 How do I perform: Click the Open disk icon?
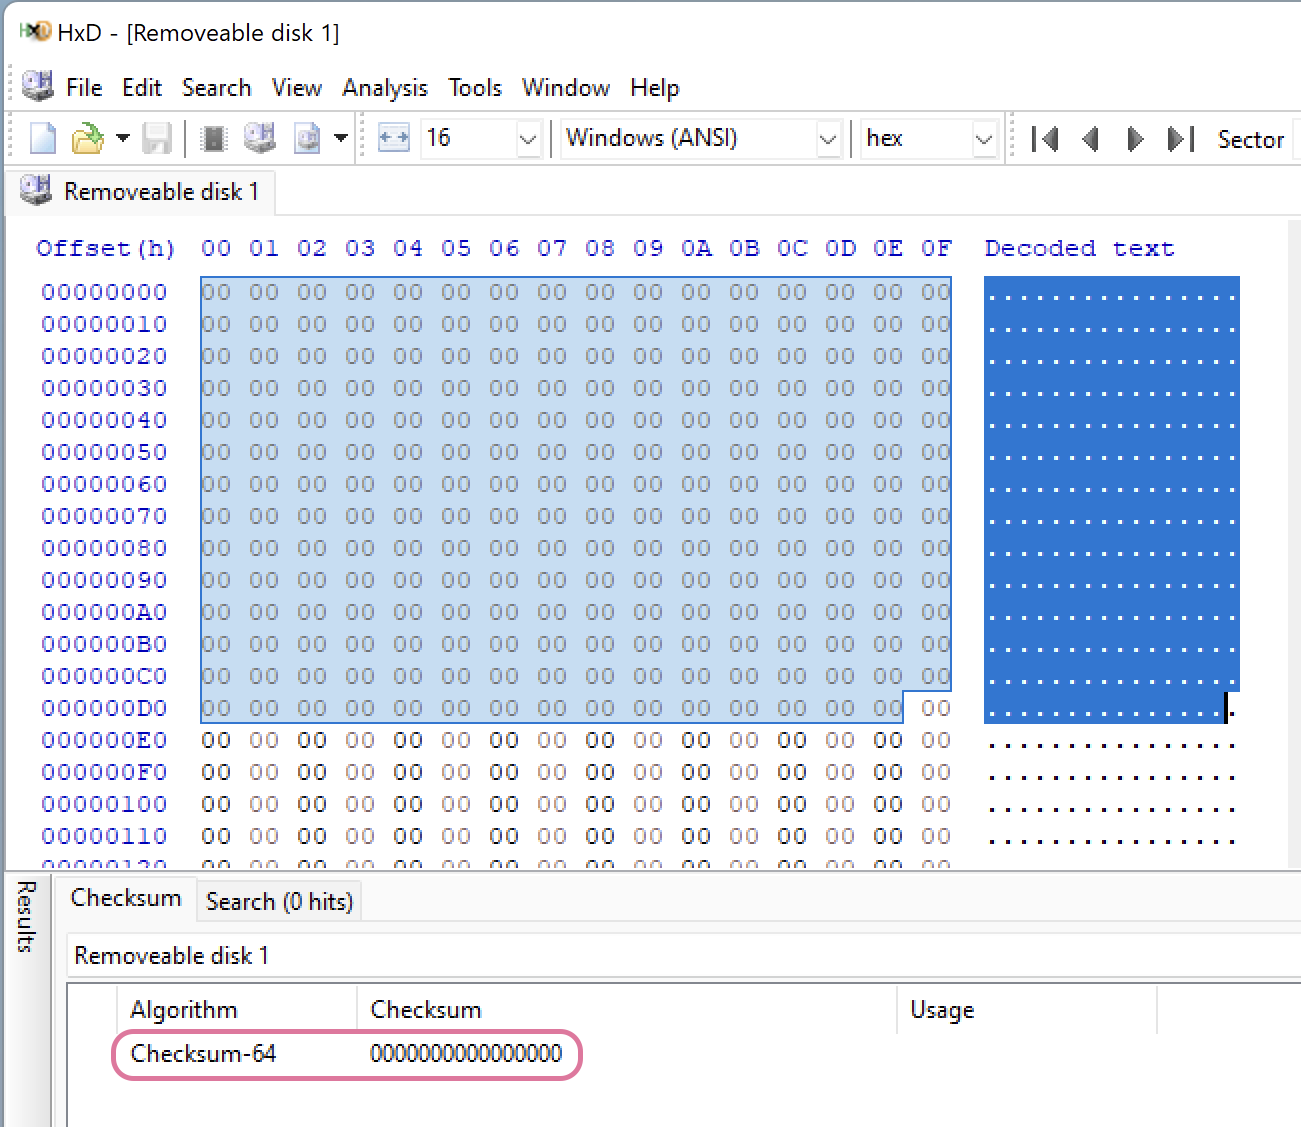pyautogui.click(x=260, y=138)
